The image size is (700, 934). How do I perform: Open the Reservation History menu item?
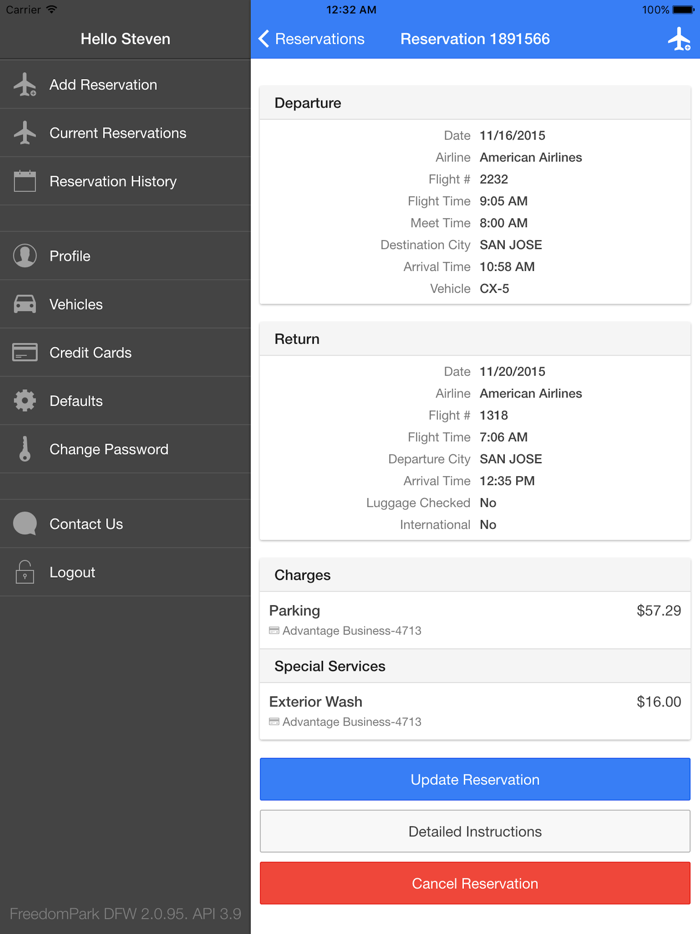point(113,181)
